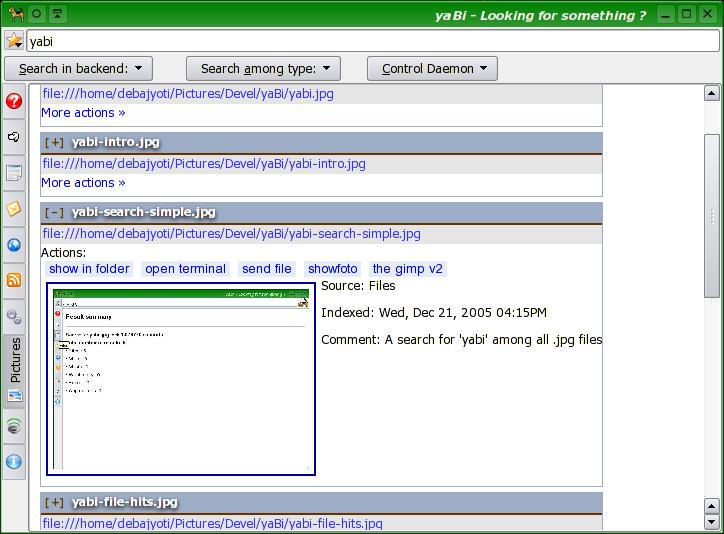Select the blue globe web sidebar icon

tap(14, 245)
